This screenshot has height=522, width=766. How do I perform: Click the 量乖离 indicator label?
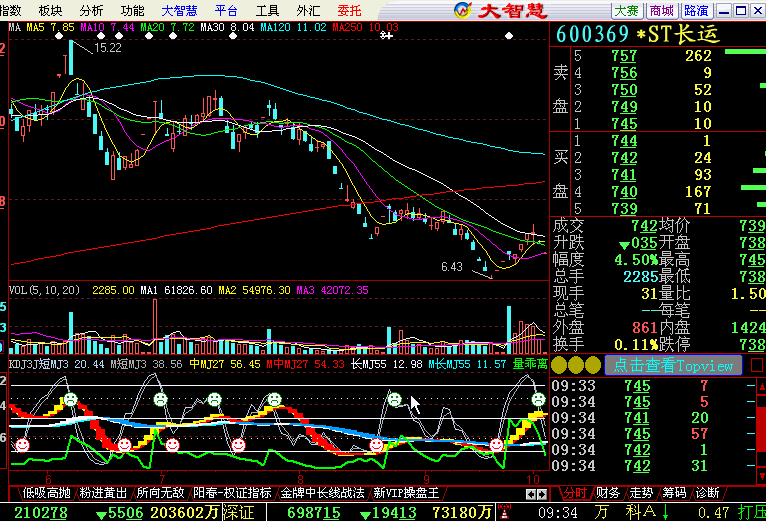coord(530,364)
